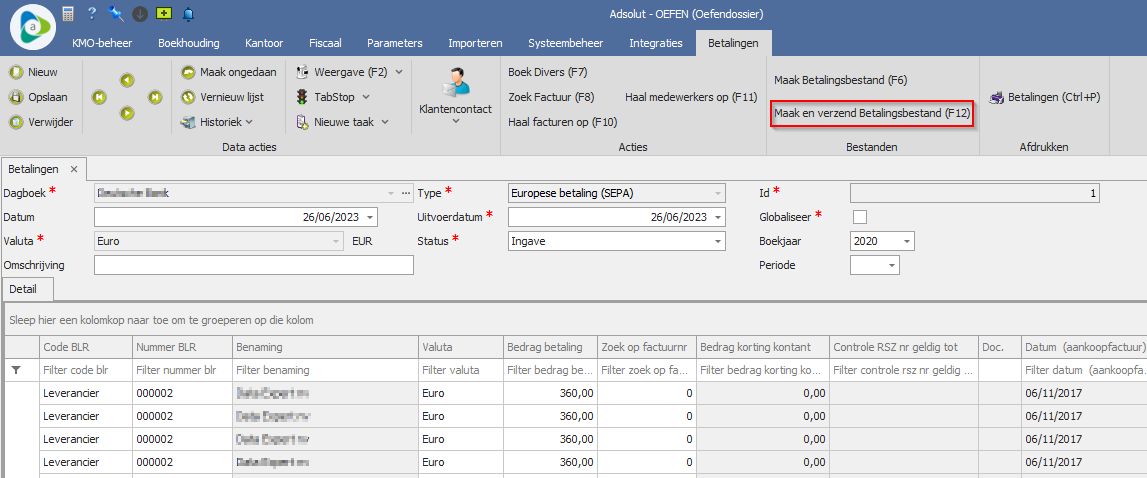Viewport: 1147px width, 478px height.
Task: Click the Zoek op factuurnr header
Action: pyautogui.click(x=645, y=347)
